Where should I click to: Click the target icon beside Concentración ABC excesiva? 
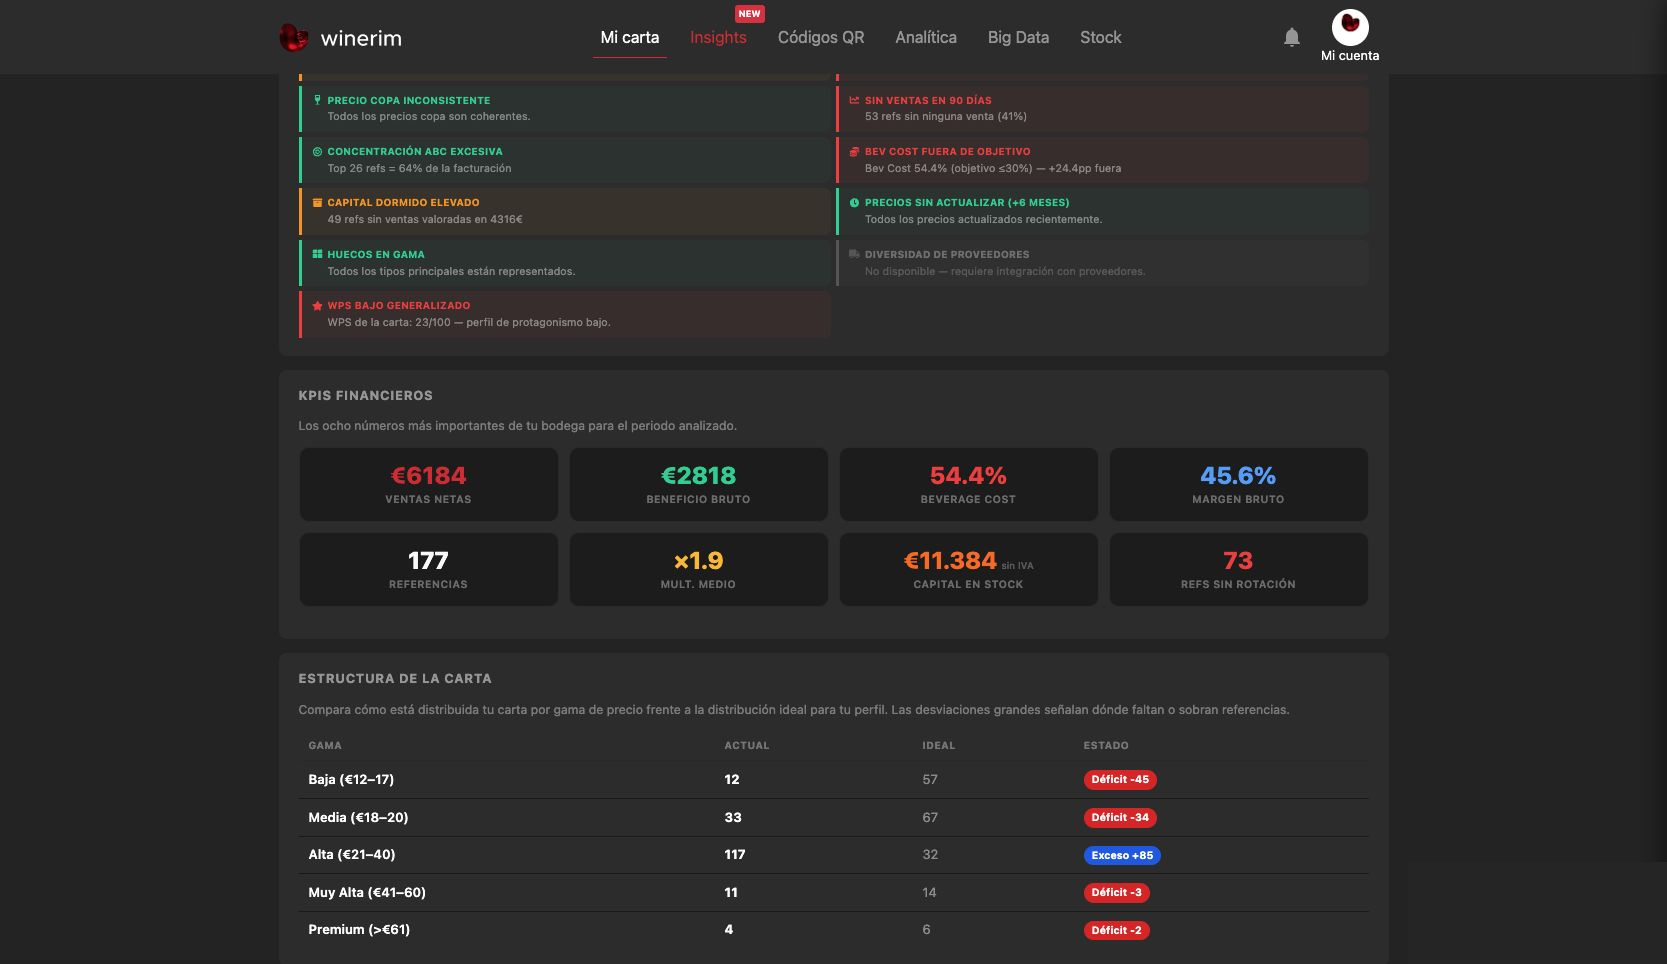(318, 152)
